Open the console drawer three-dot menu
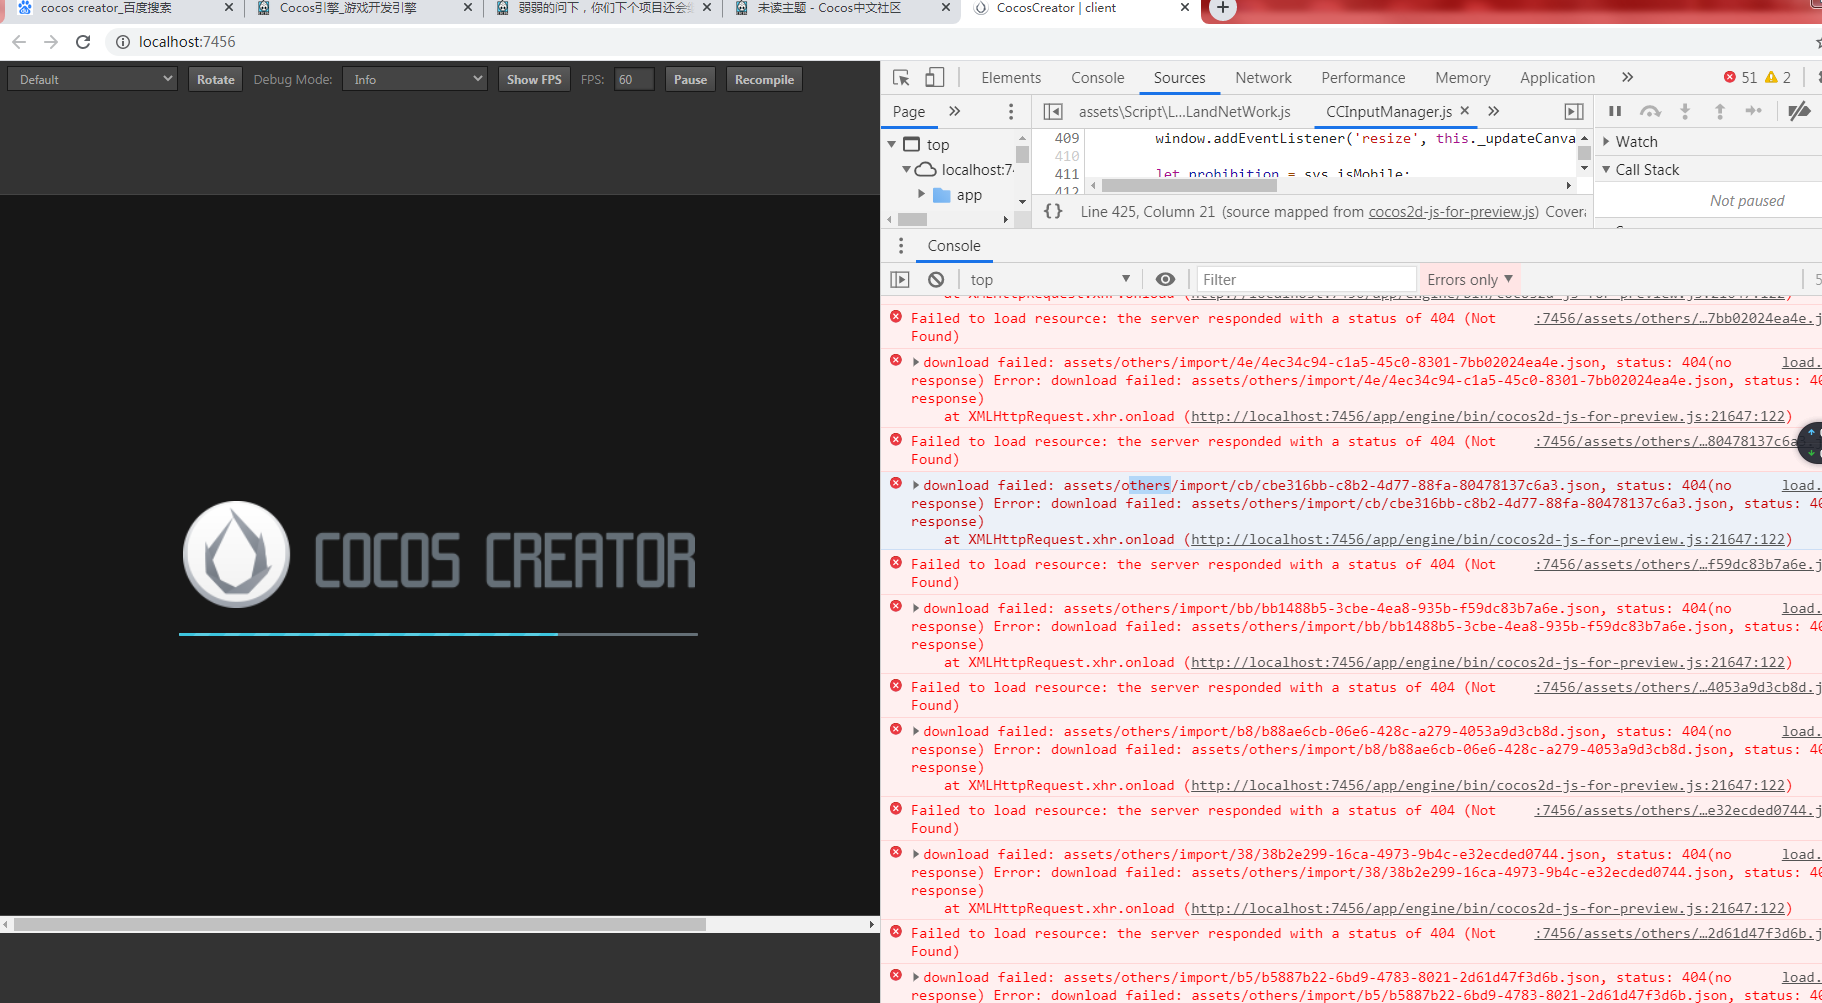Viewport: 1822px width, 1003px height. coord(901,246)
